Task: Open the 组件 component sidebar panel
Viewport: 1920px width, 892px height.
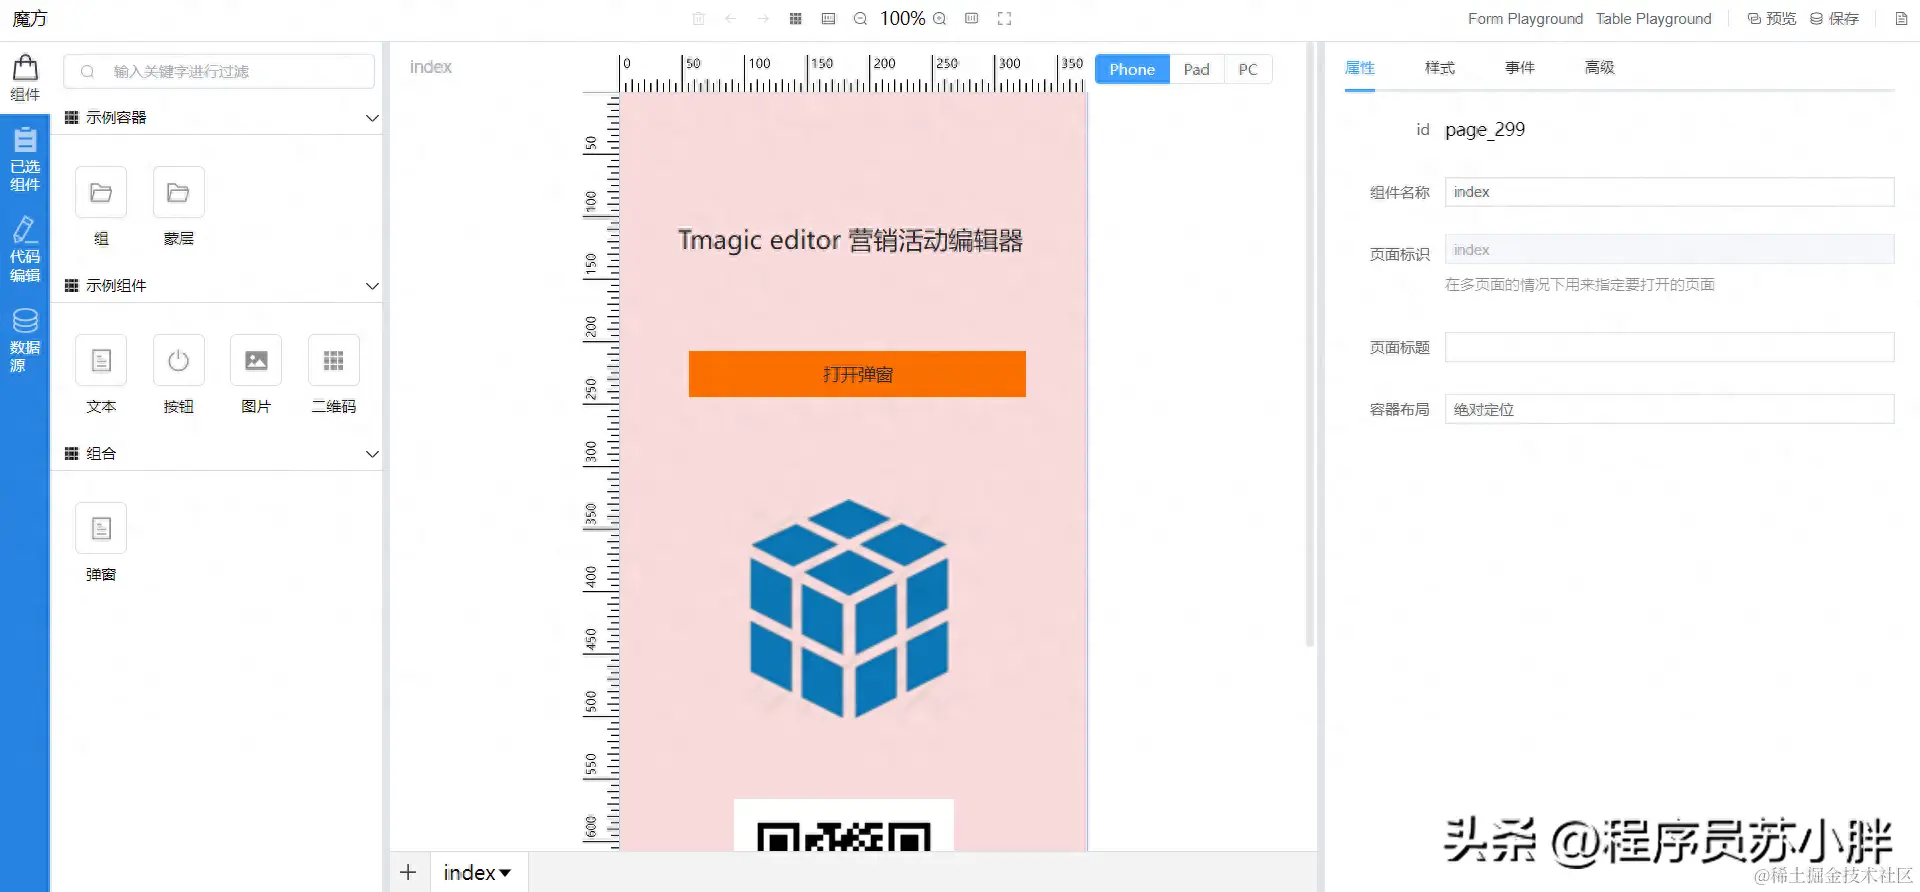Action: point(25,78)
